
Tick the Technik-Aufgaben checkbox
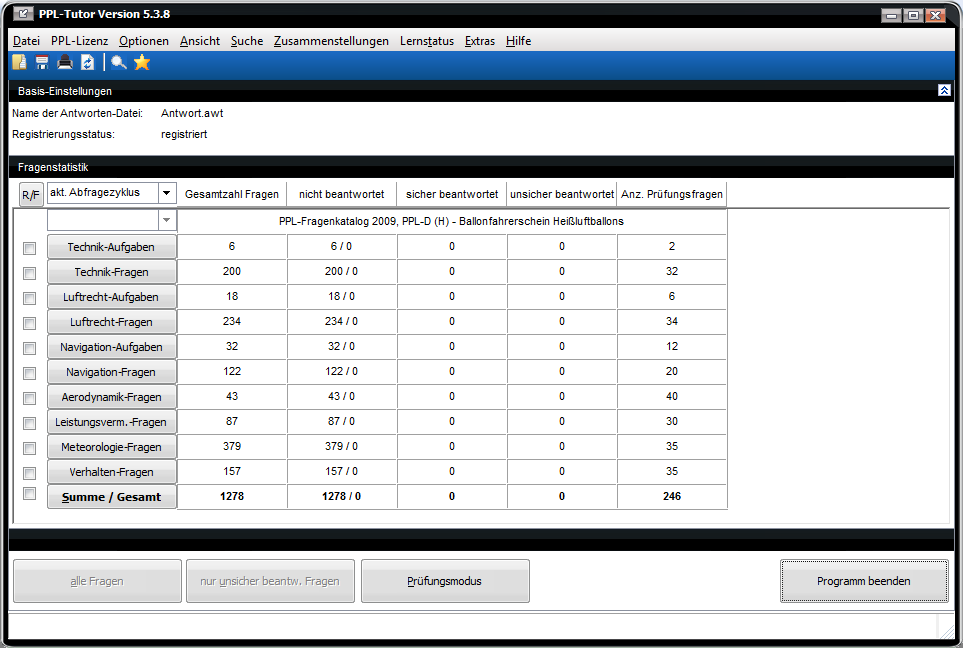coord(29,248)
